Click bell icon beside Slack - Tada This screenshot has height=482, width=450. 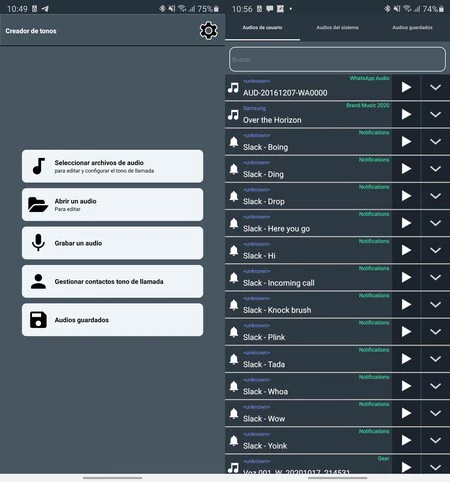234,359
